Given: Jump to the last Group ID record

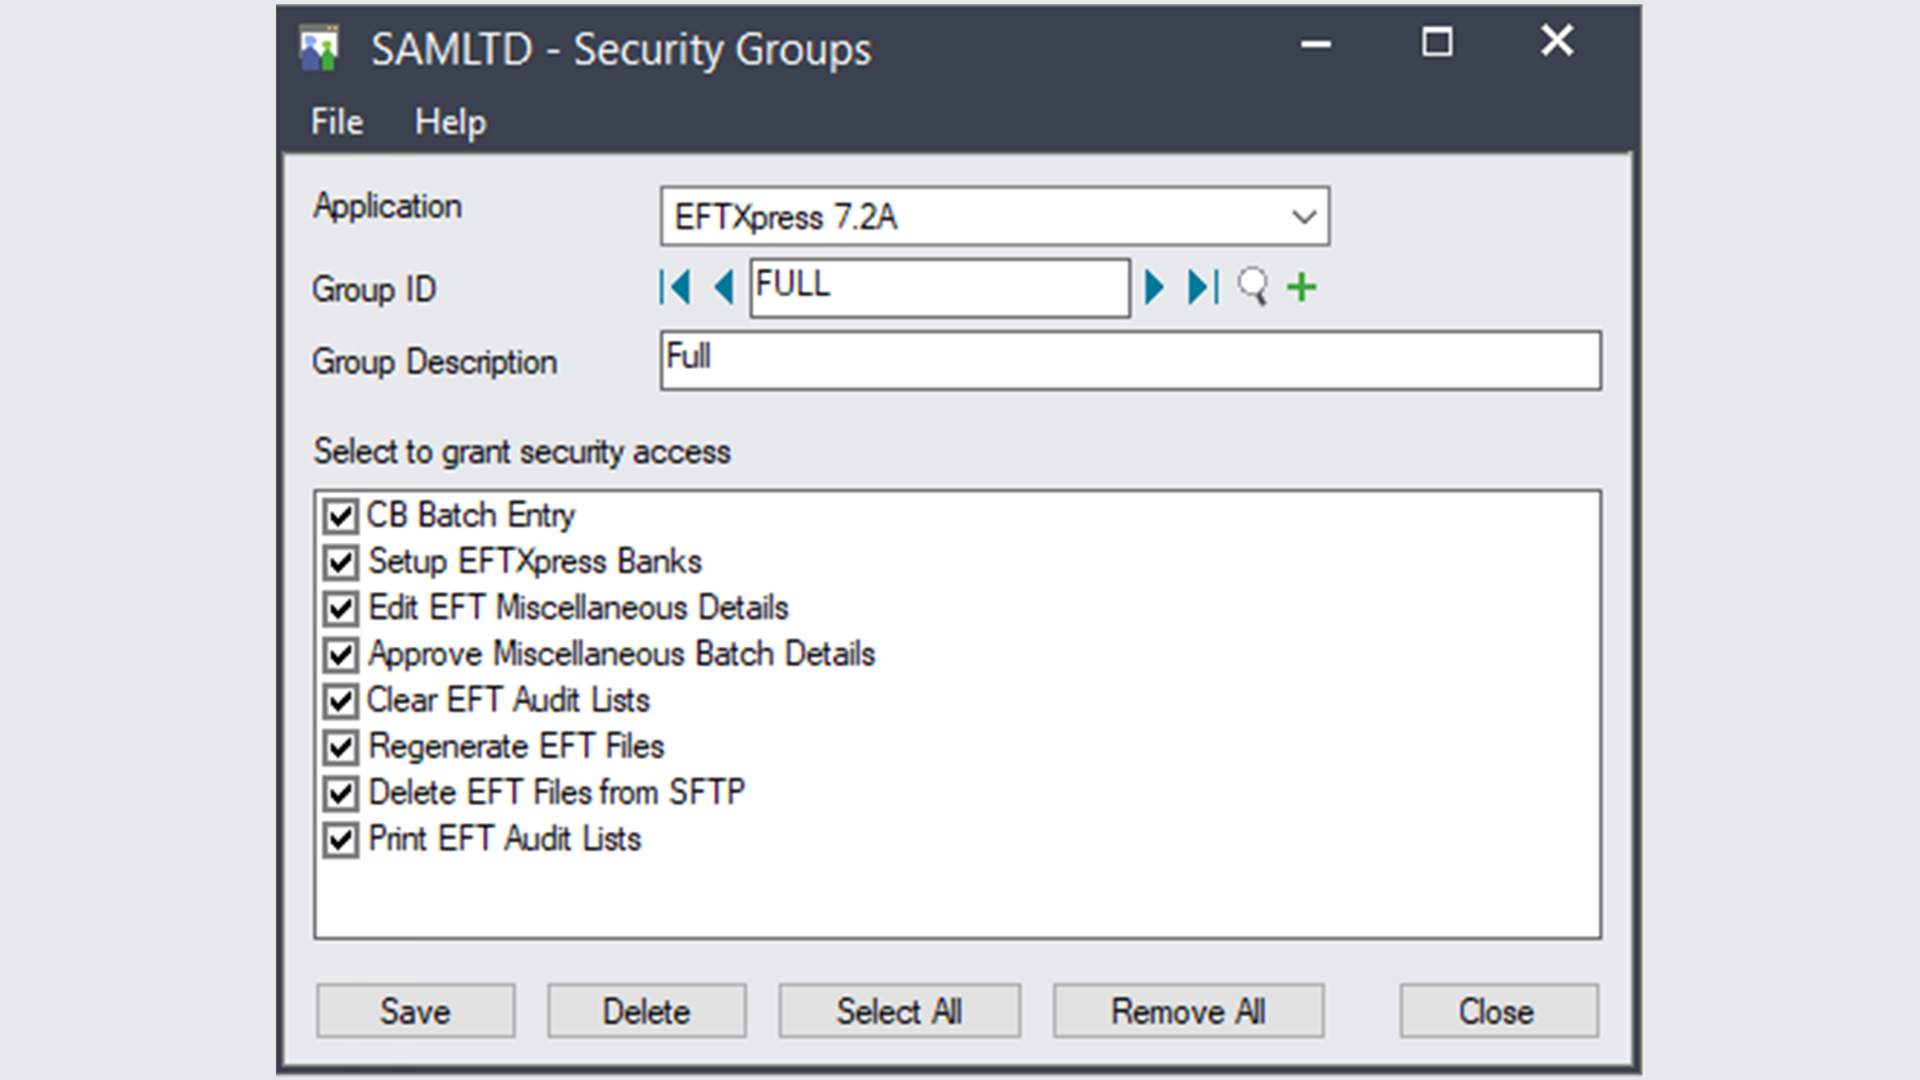Looking at the screenshot, I should click(x=1198, y=287).
